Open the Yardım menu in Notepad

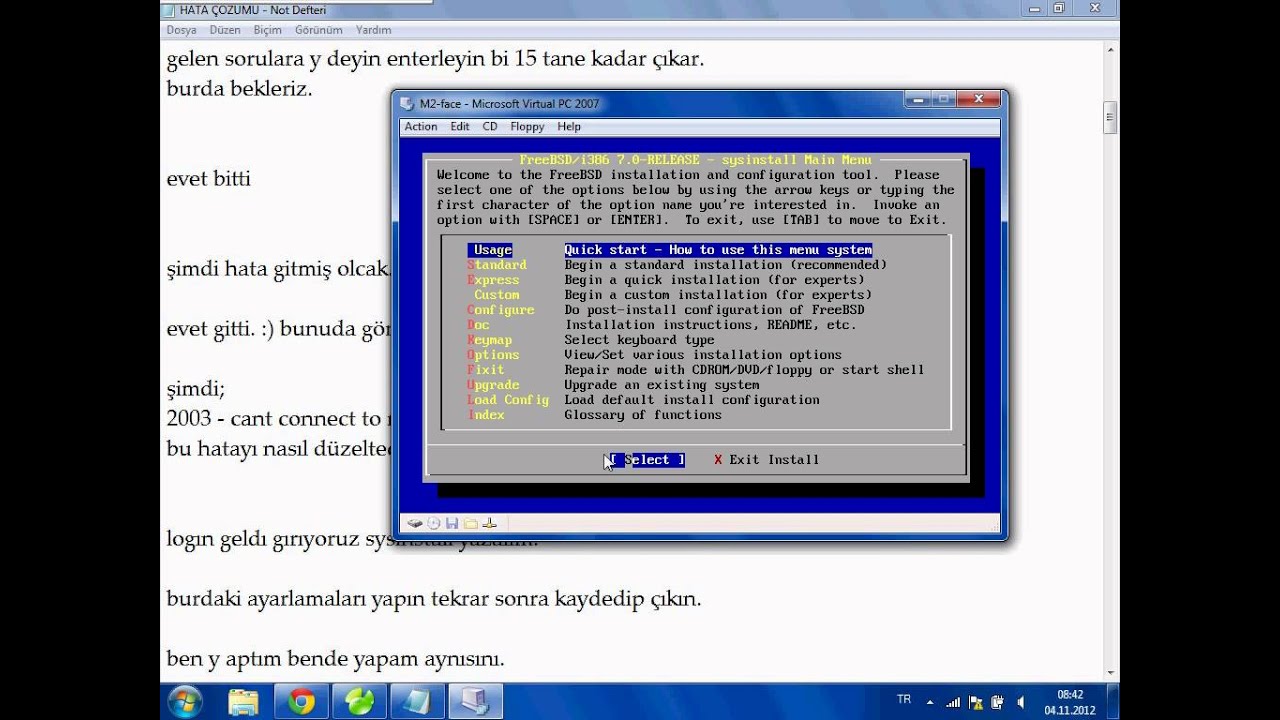(x=373, y=30)
